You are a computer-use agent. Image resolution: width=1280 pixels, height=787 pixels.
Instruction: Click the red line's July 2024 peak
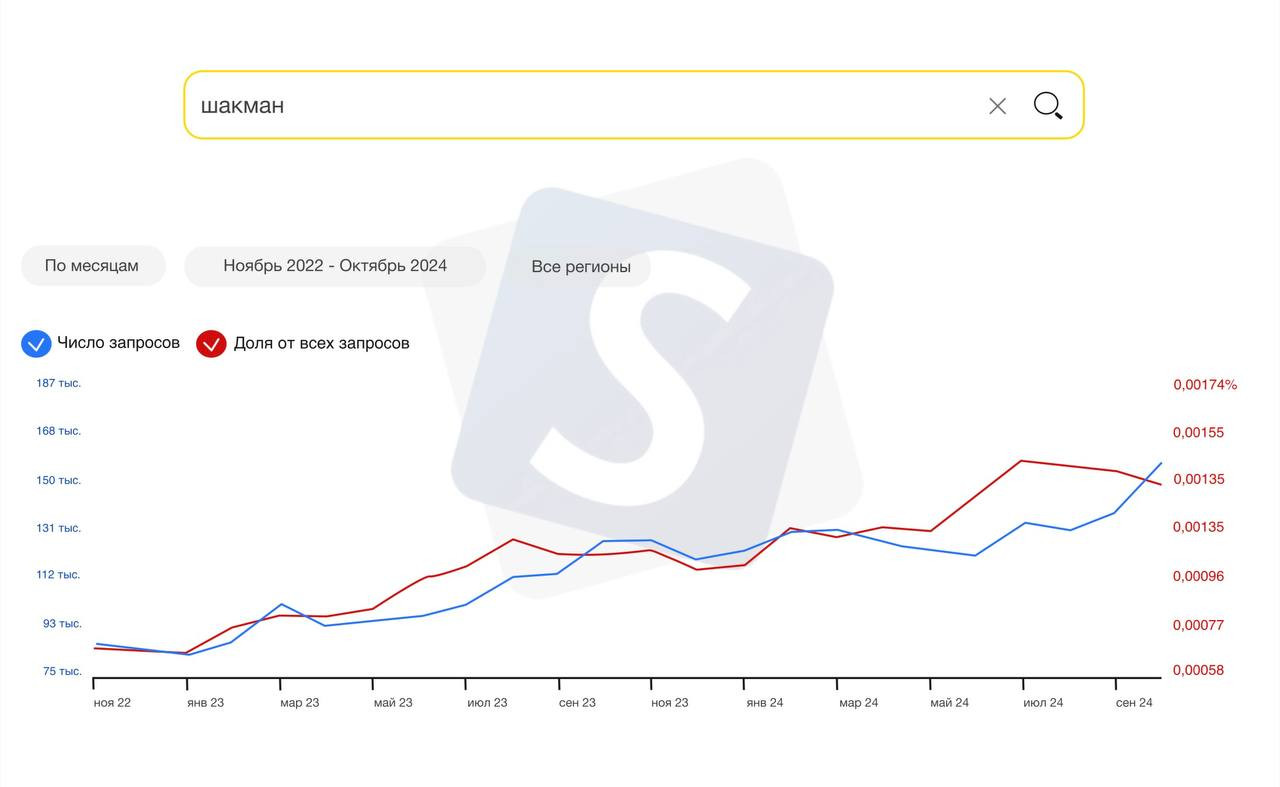coord(1020,461)
